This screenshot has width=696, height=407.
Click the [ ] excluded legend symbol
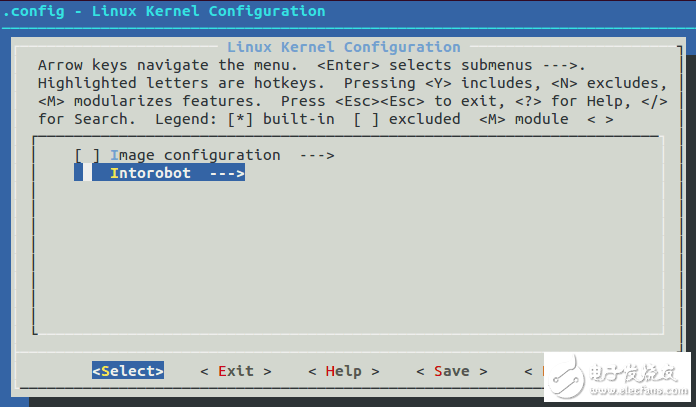(x=366, y=119)
